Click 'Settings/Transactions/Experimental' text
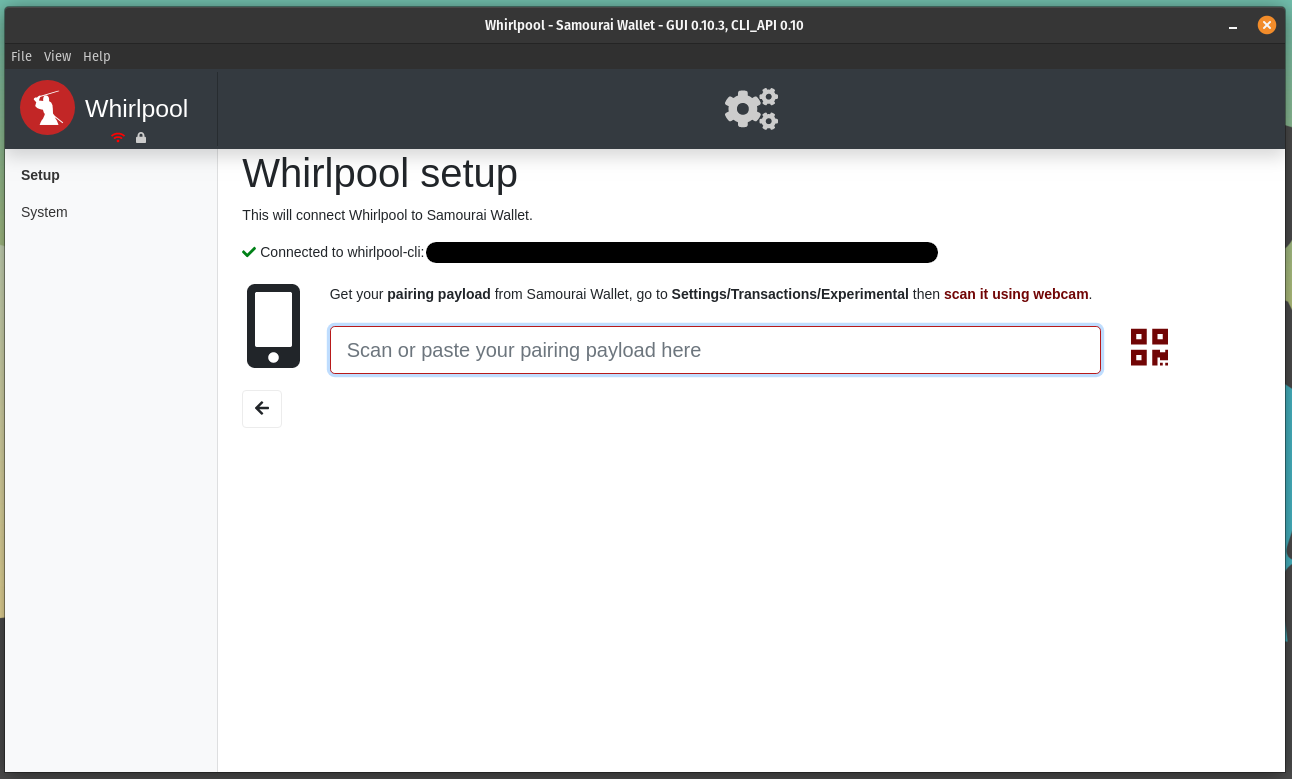 [x=790, y=294]
